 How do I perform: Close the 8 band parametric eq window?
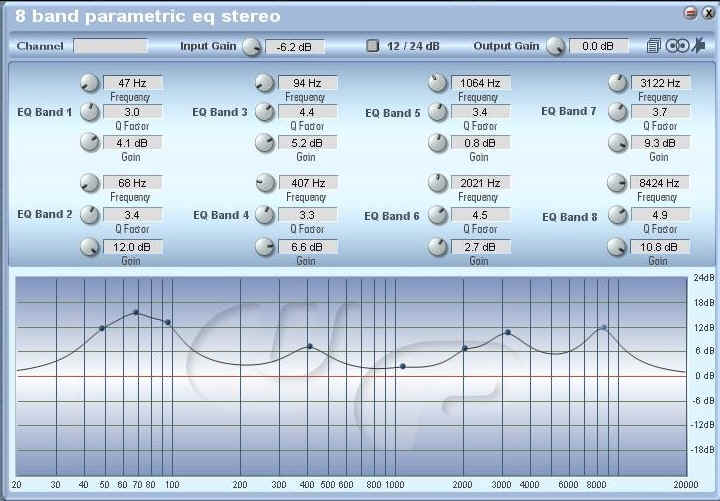[x=709, y=13]
